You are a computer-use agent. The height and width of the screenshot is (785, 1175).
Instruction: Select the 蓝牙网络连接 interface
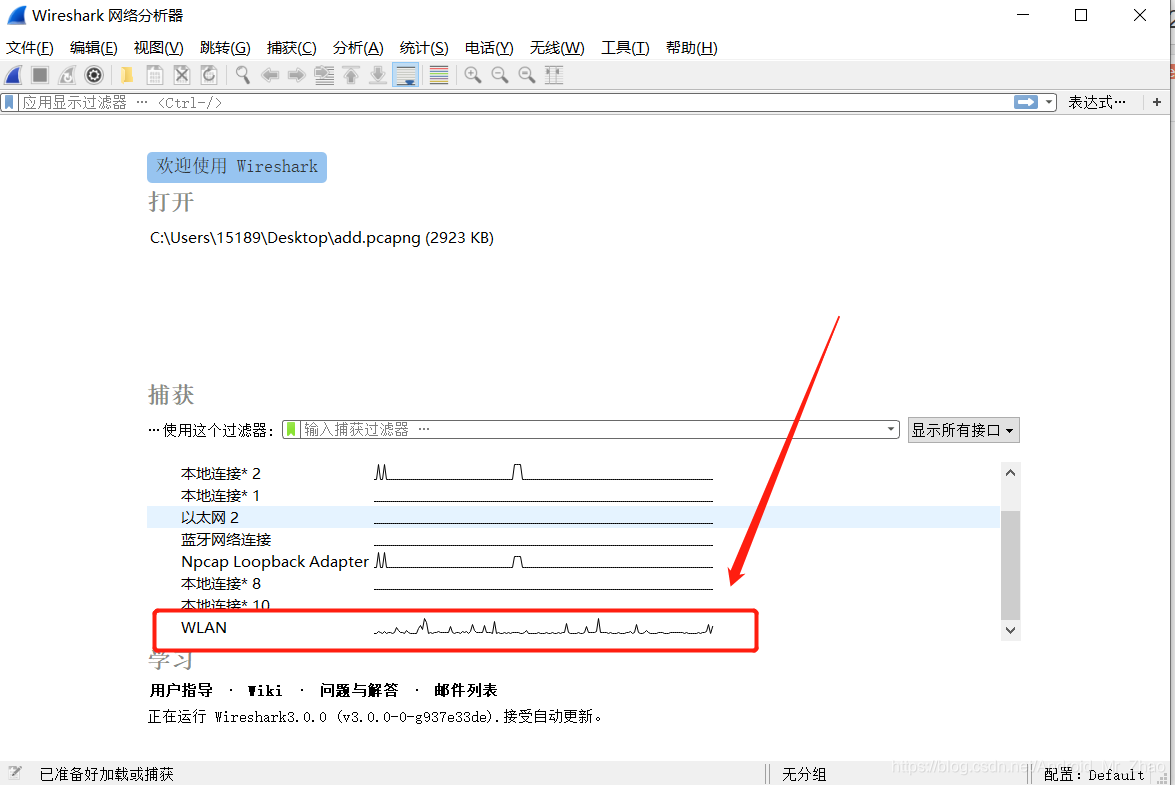[573, 539]
